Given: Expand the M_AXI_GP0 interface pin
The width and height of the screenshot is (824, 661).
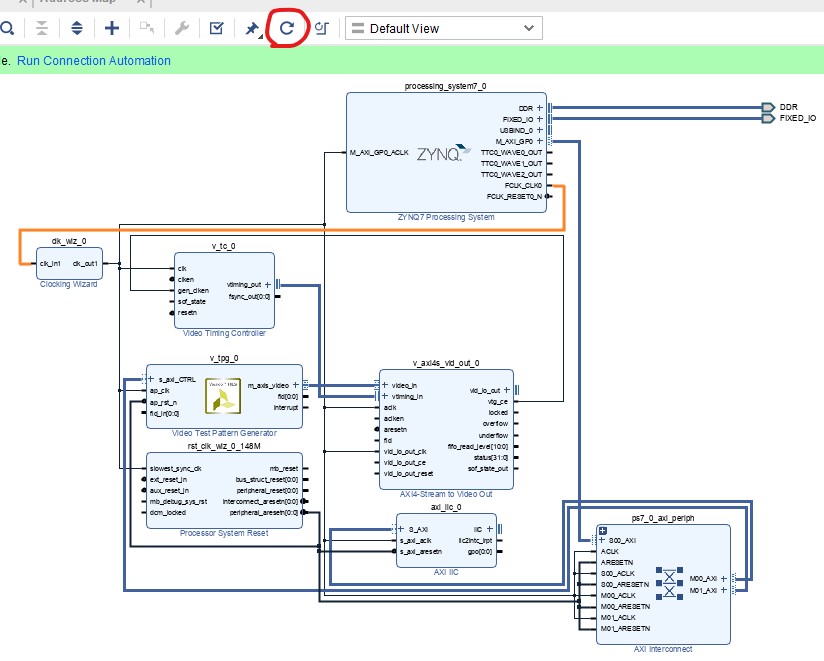Looking at the screenshot, I should tap(540, 141).
